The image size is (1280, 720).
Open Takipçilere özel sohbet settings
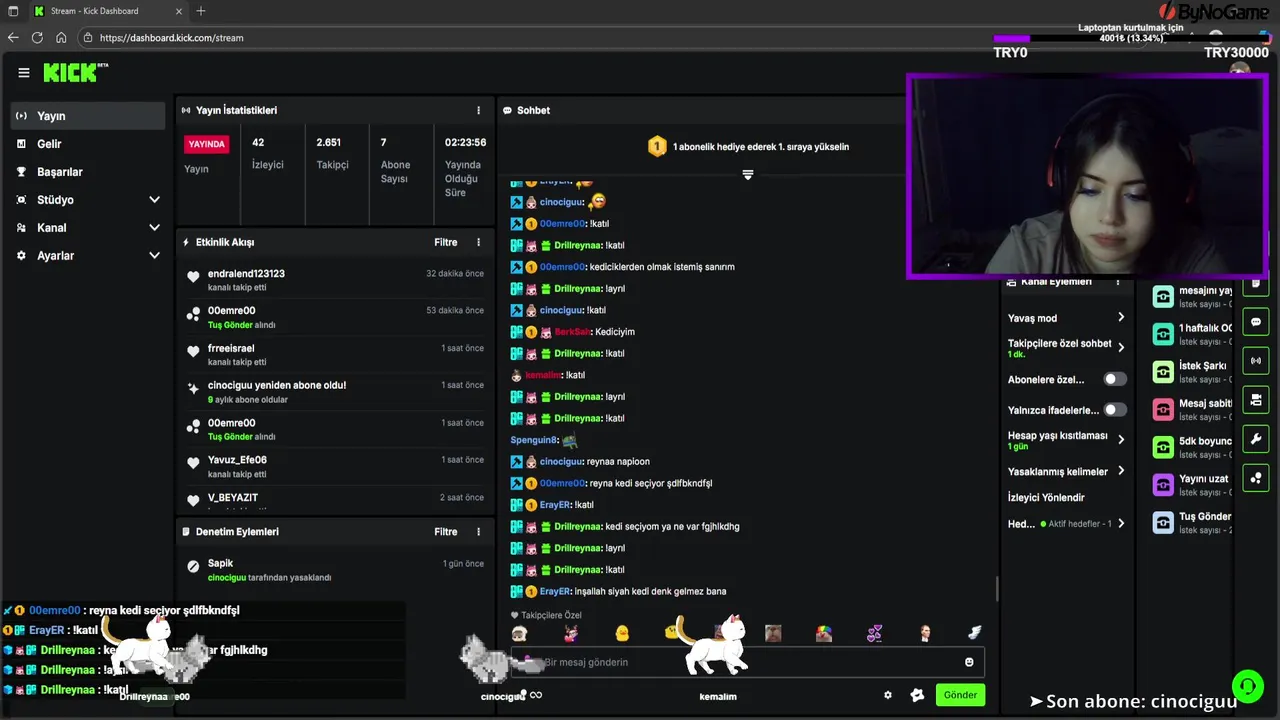click(1067, 348)
